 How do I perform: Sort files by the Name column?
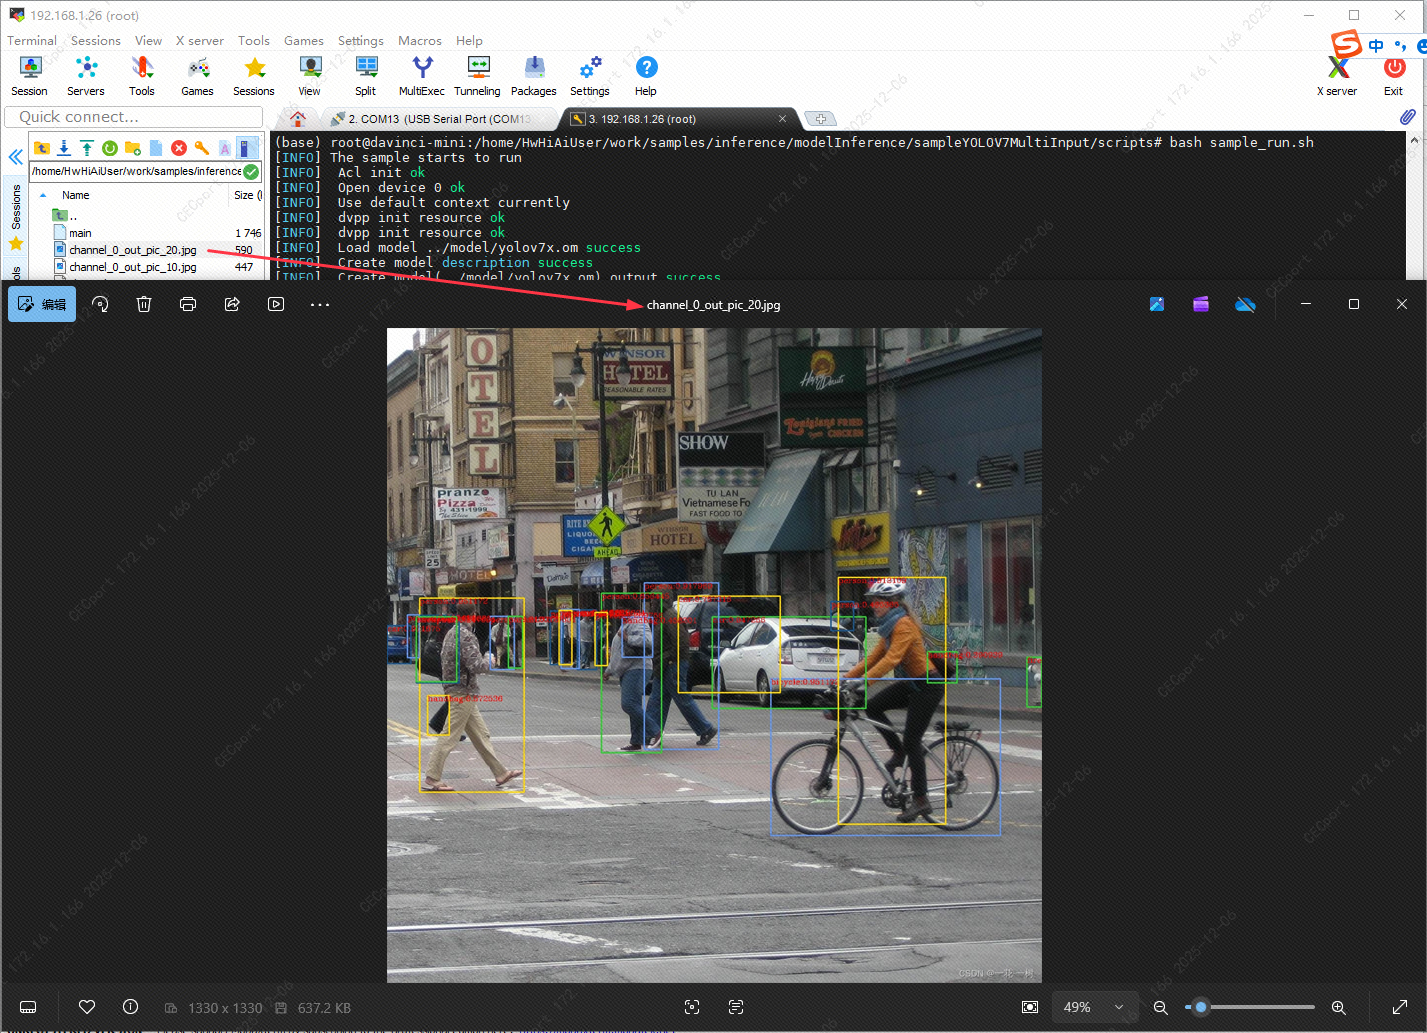76,195
